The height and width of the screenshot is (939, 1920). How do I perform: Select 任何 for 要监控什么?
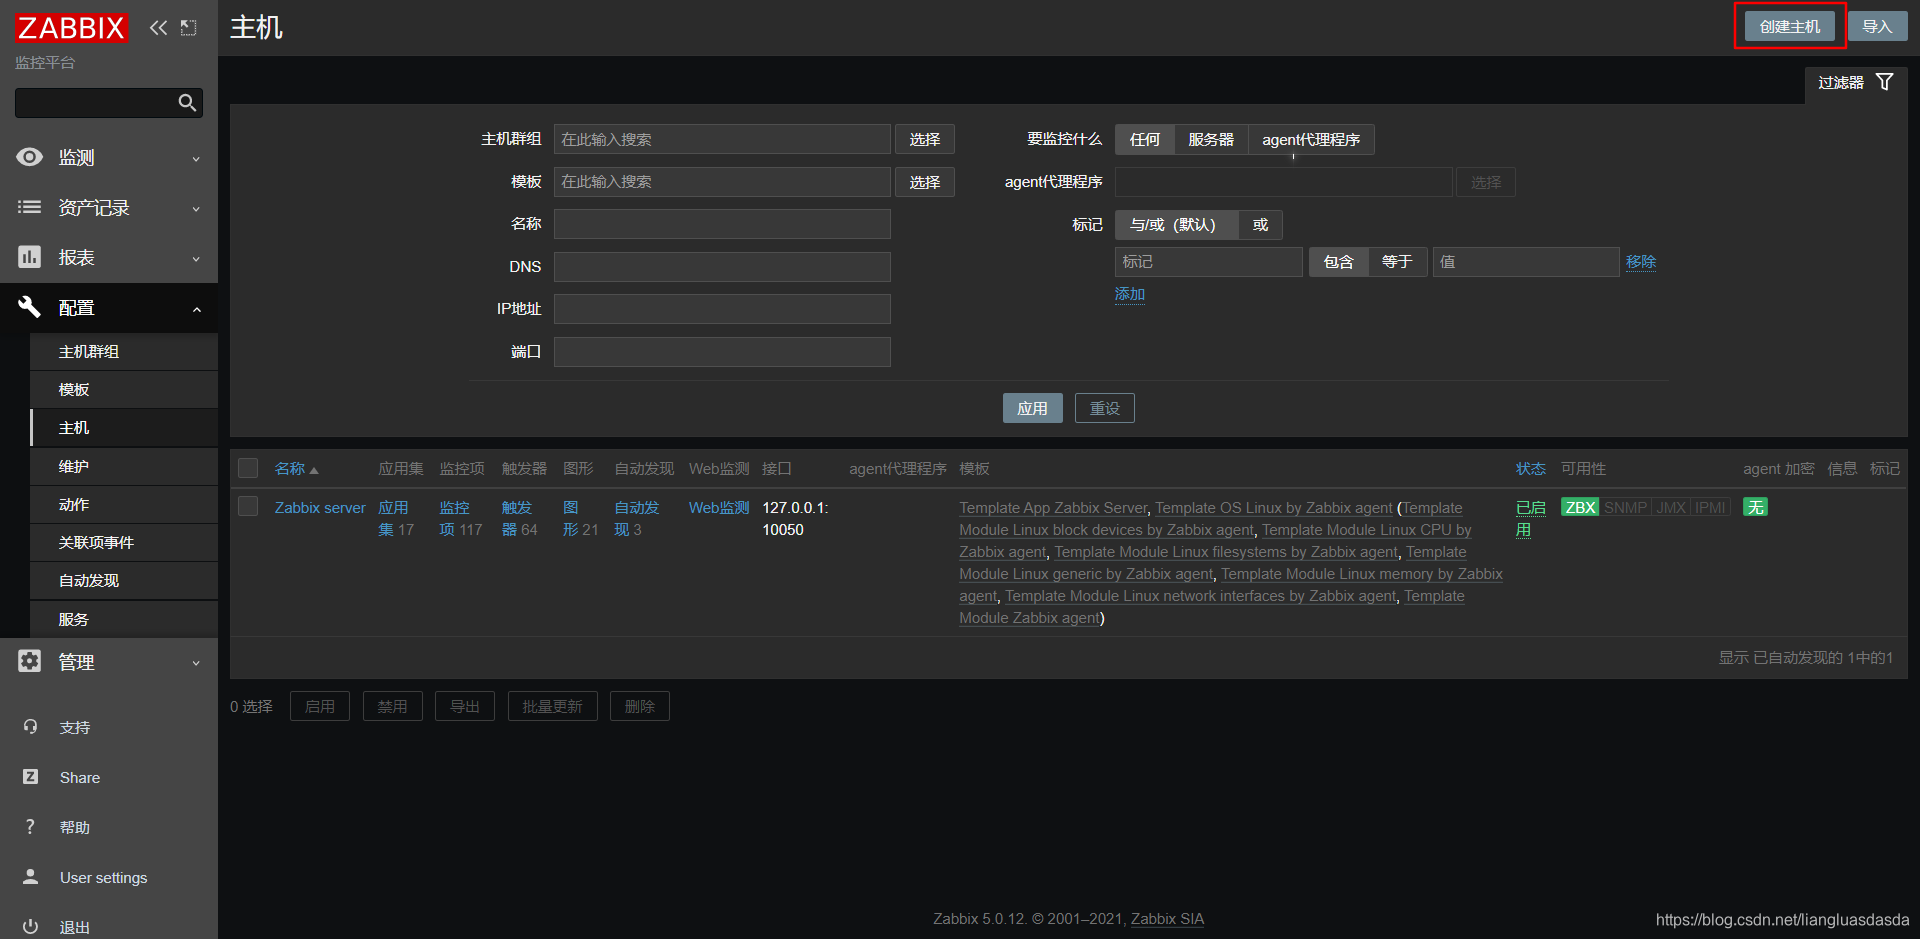(1145, 140)
